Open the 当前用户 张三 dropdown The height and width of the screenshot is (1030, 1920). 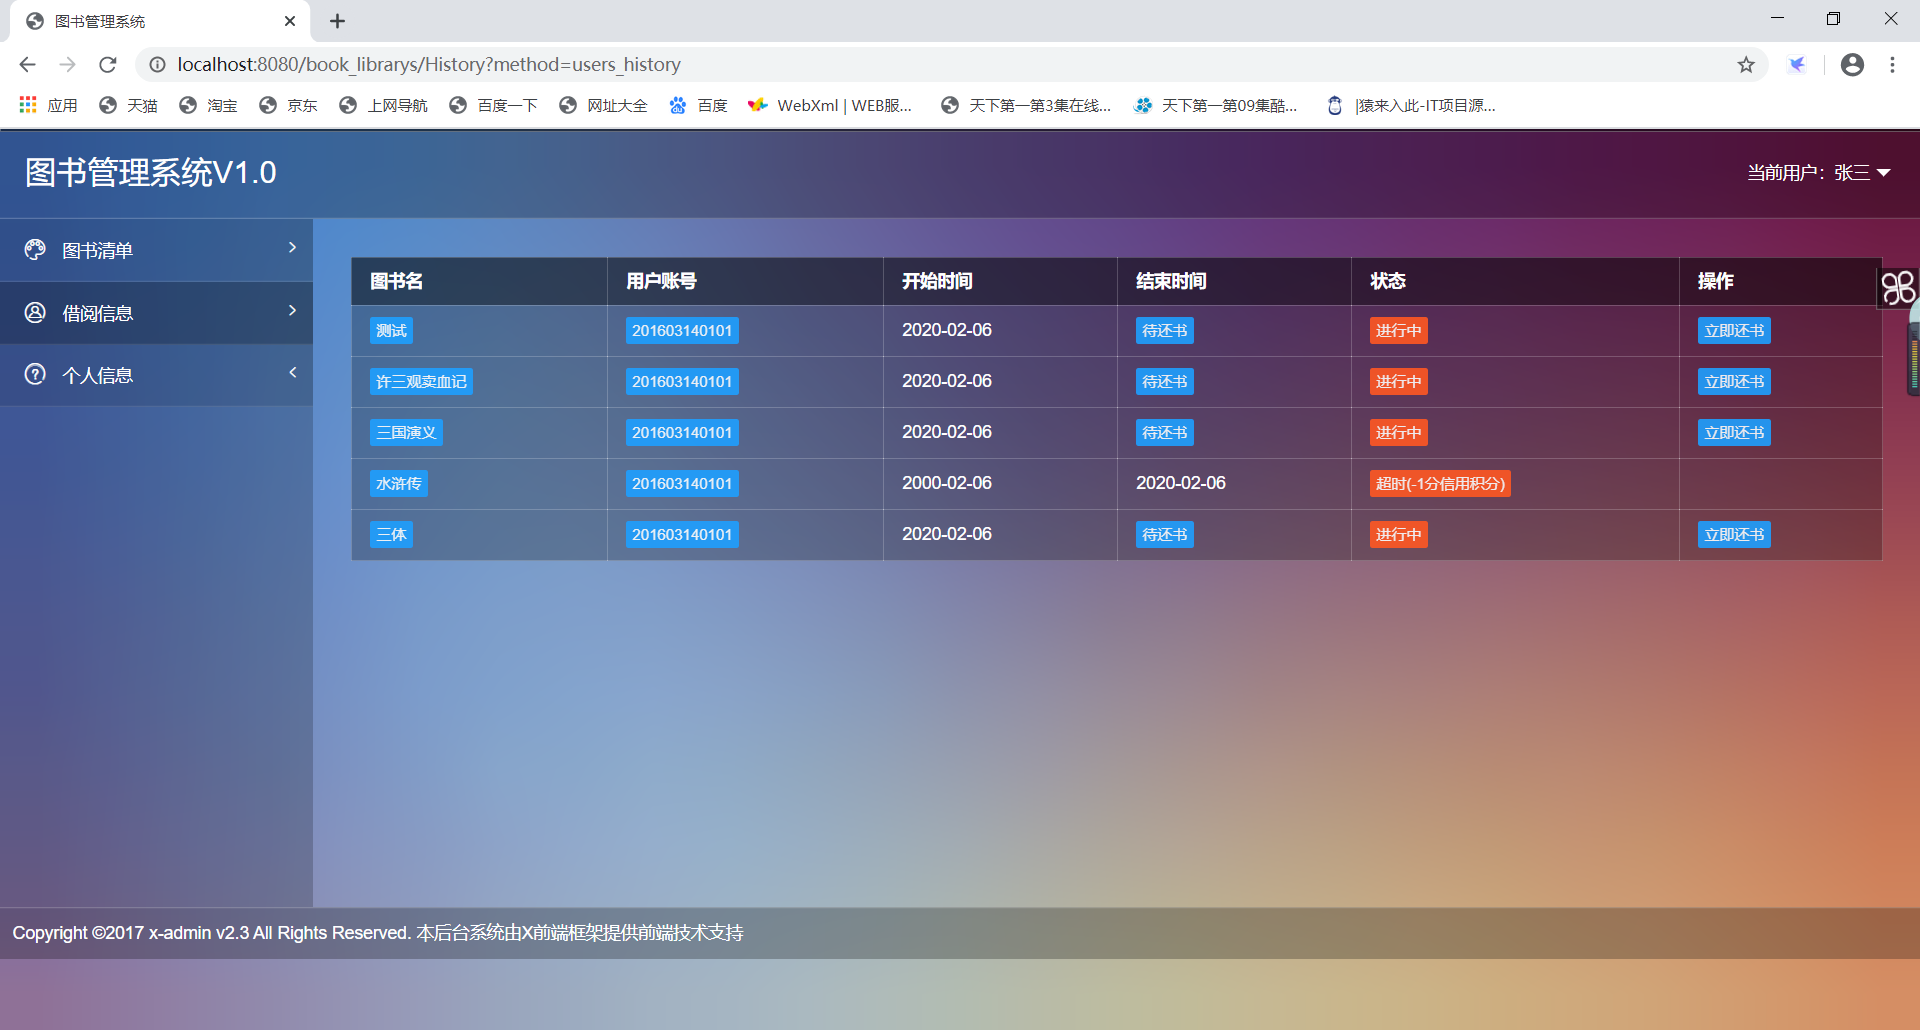coord(1818,173)
